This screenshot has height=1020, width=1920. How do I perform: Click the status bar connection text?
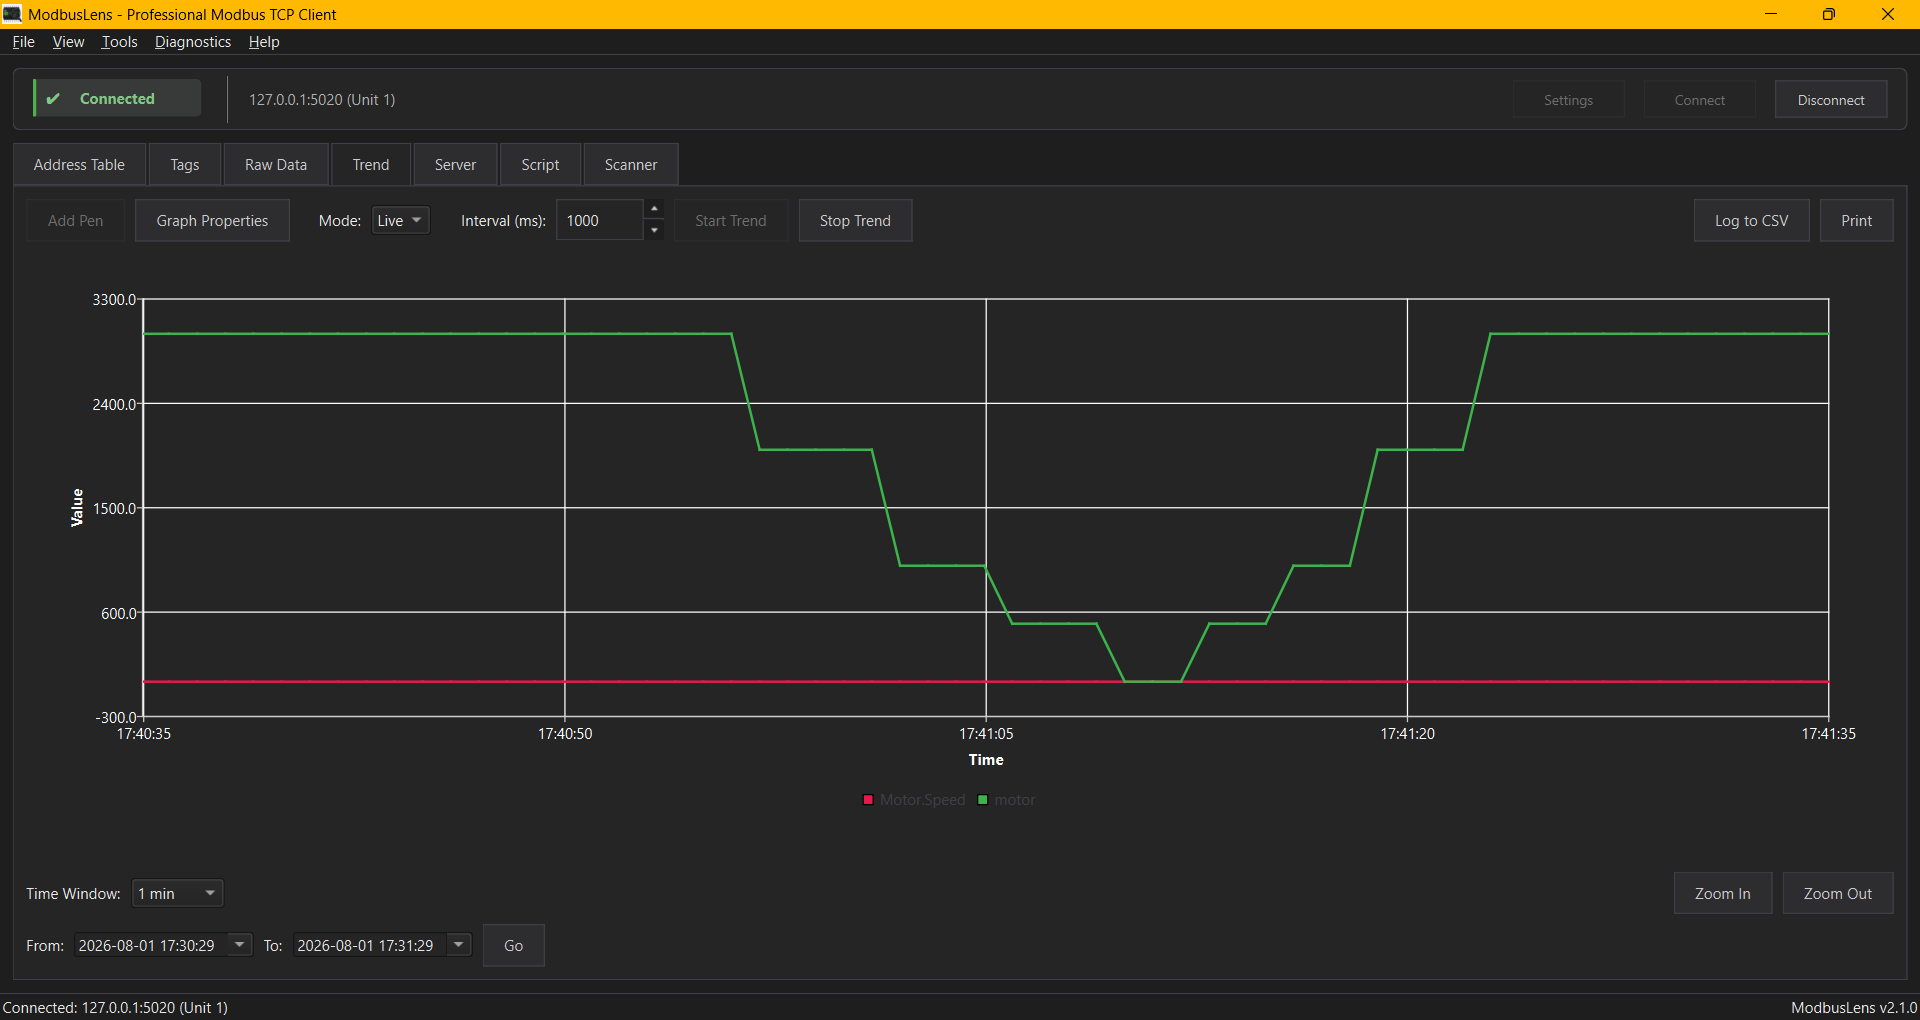115,1008
